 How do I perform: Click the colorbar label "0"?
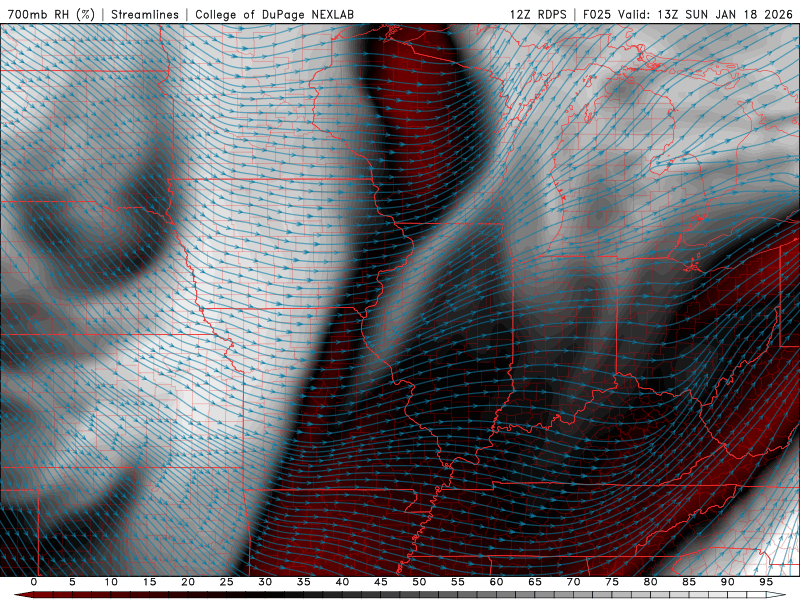[x=34, y=582]
